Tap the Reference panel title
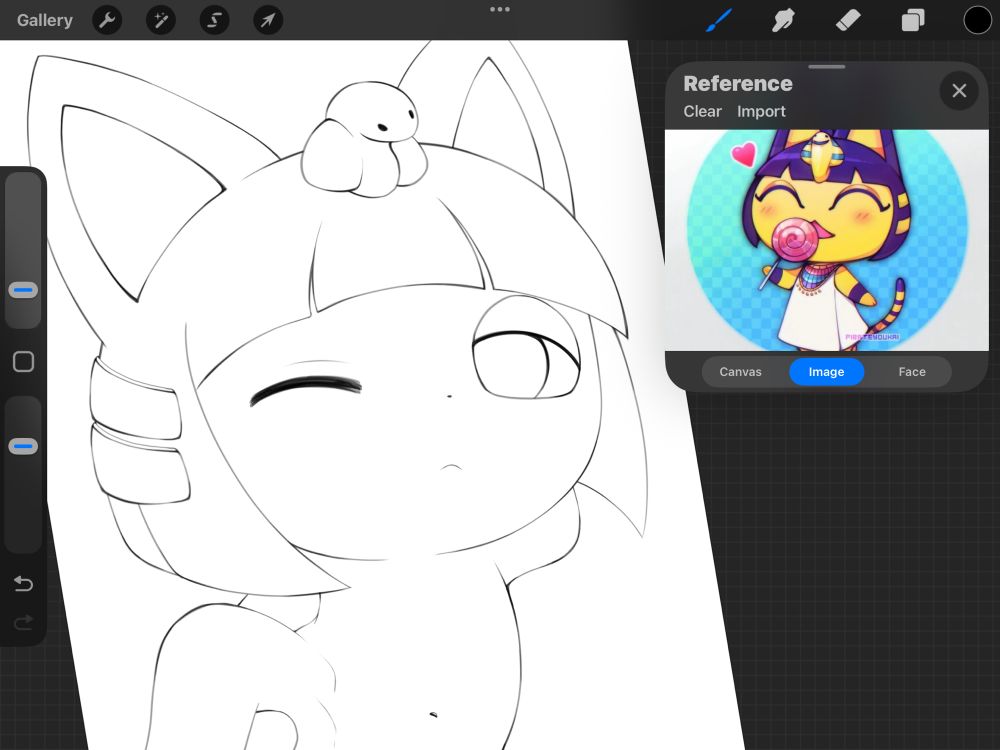Viewport: 1000px width, 750px height. click(x=738, y=84)
